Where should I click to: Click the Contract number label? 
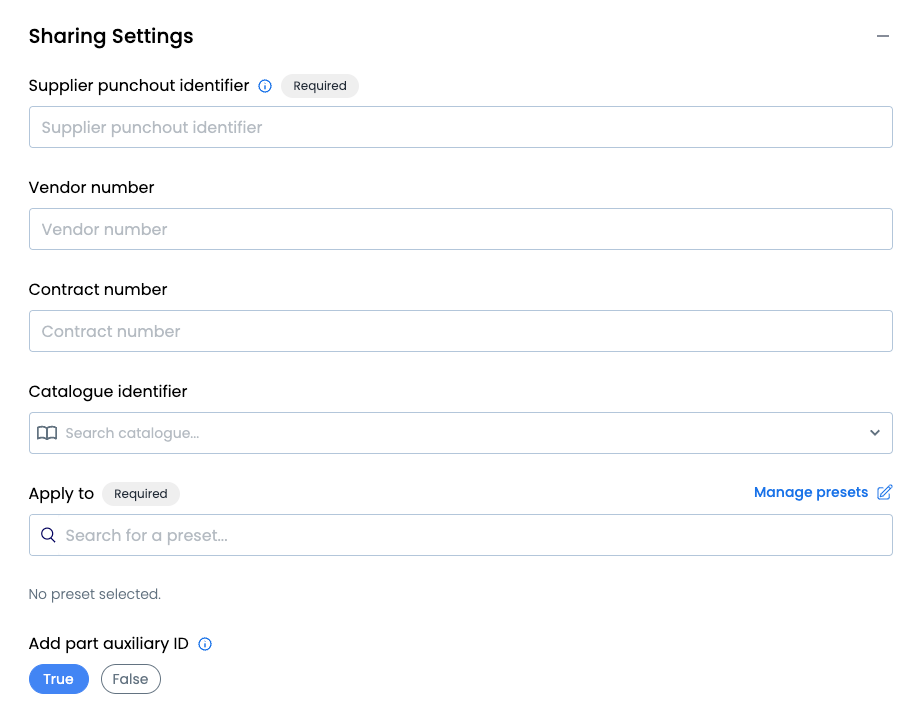pyautogui.click(x=98, y=289)
